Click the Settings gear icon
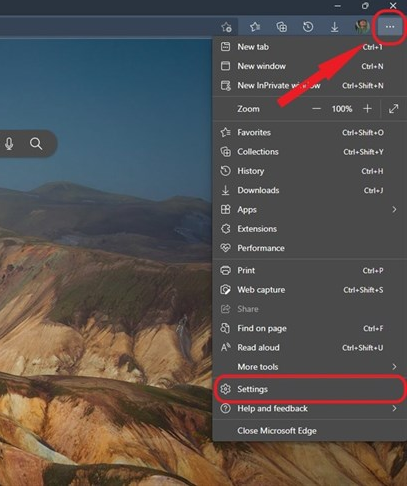This screenshot has height=488, width=409. [x=226, y=390]
